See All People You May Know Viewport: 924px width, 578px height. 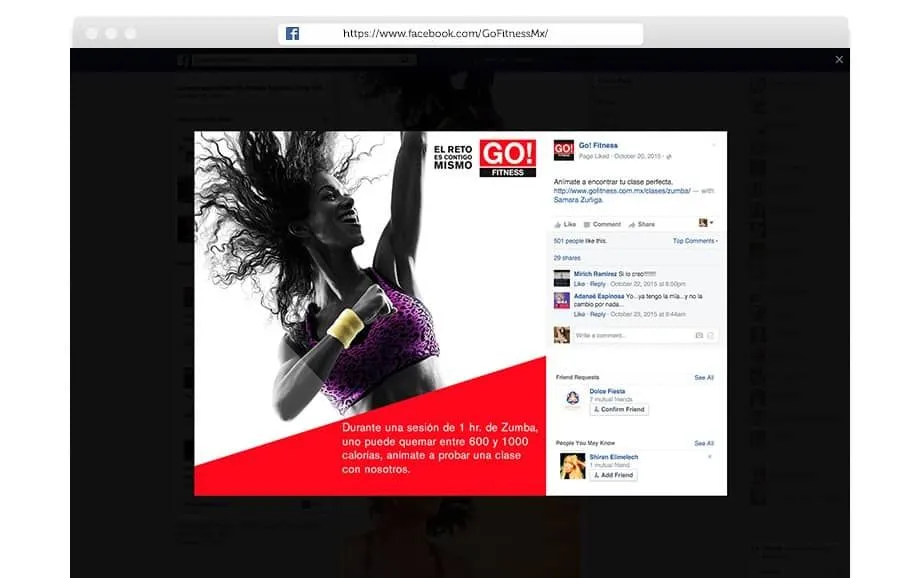704,443
